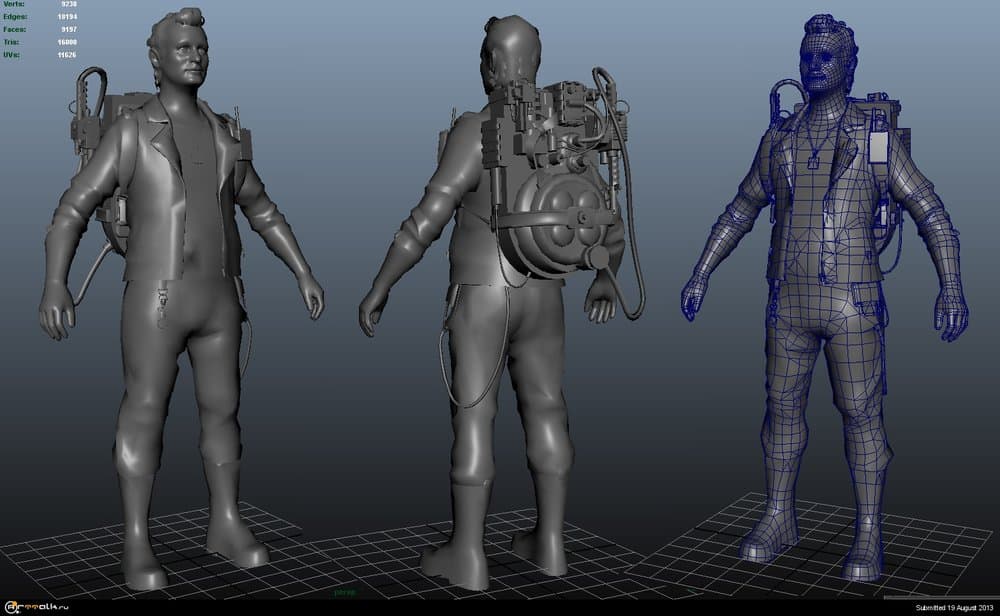Click the green persp camera label
This screenshot has height=616, width=1000.
(x=346, y=591)
